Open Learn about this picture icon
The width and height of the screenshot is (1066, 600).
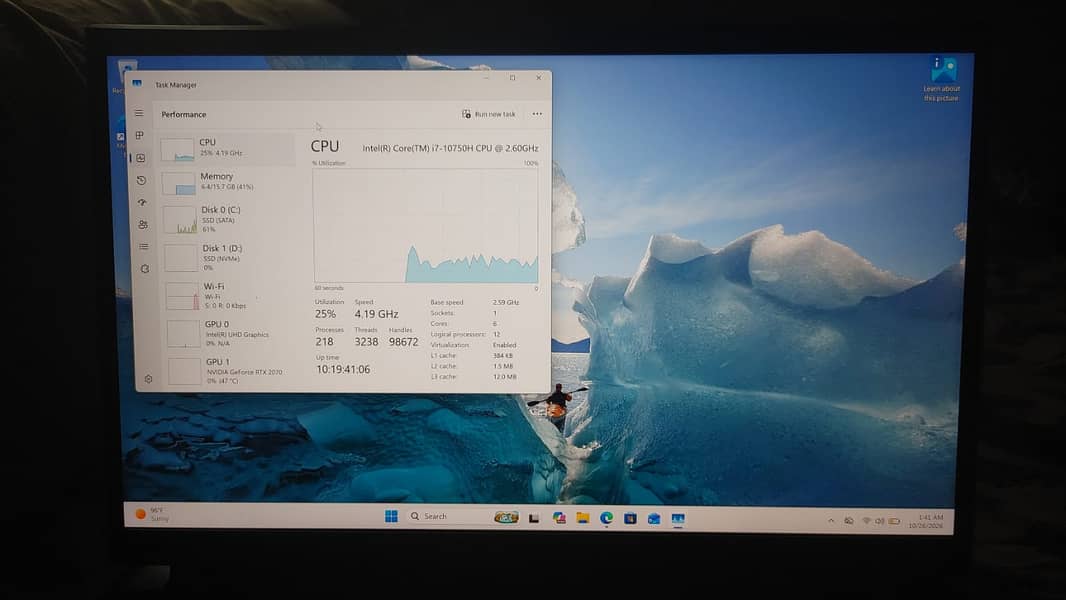(x=942, y=80)
